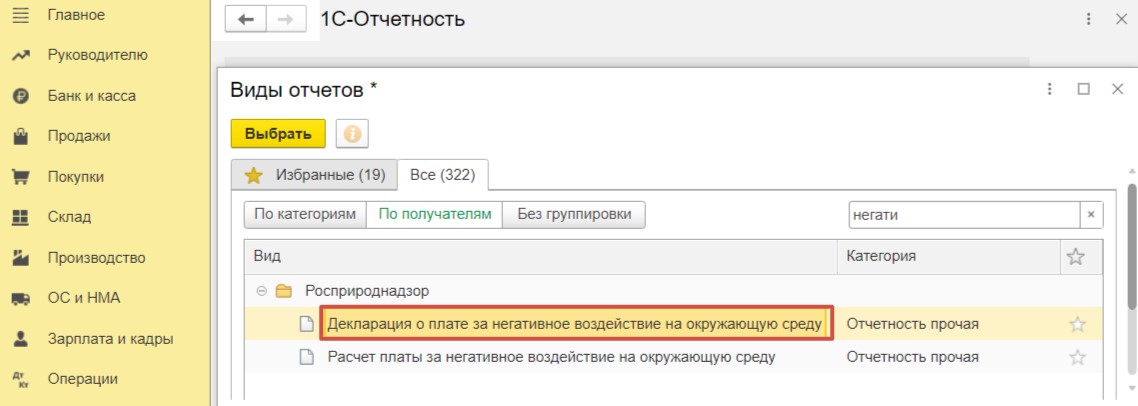Viewport: 1138px width, 406px height.
Task: Open the Продажи section
Action: 79,136
